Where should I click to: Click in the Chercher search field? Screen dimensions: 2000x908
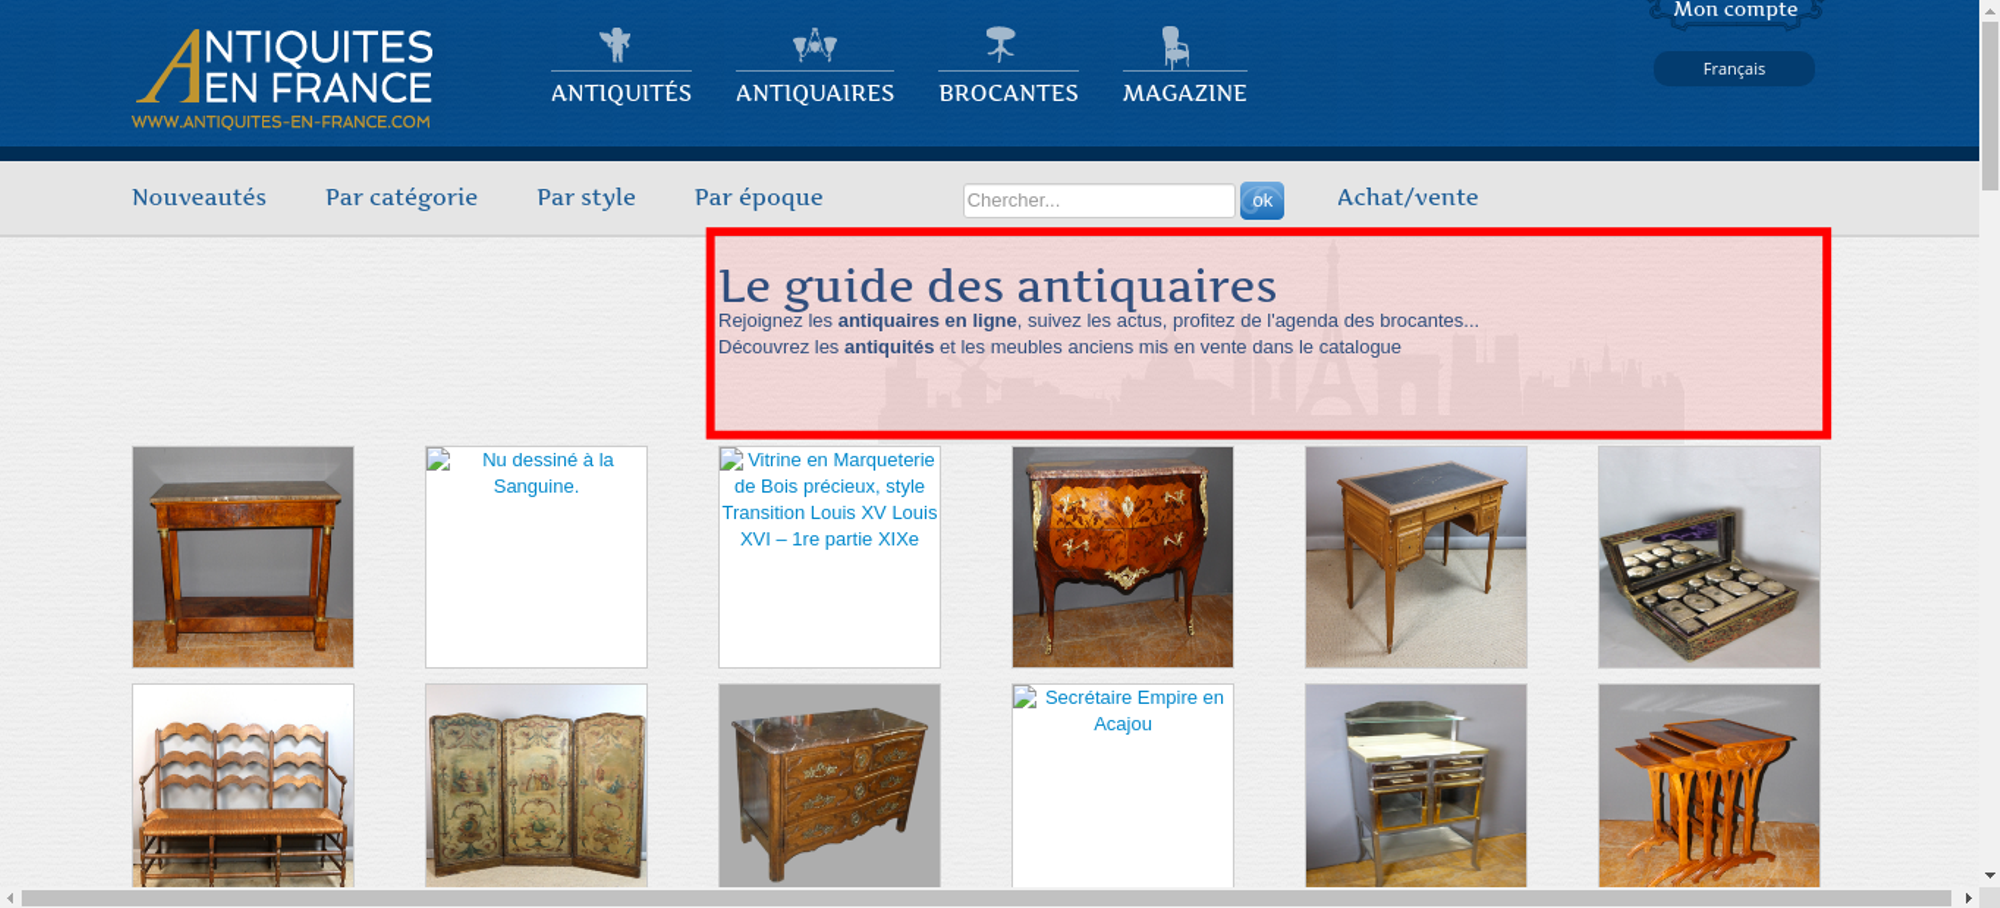(1098, 200)
